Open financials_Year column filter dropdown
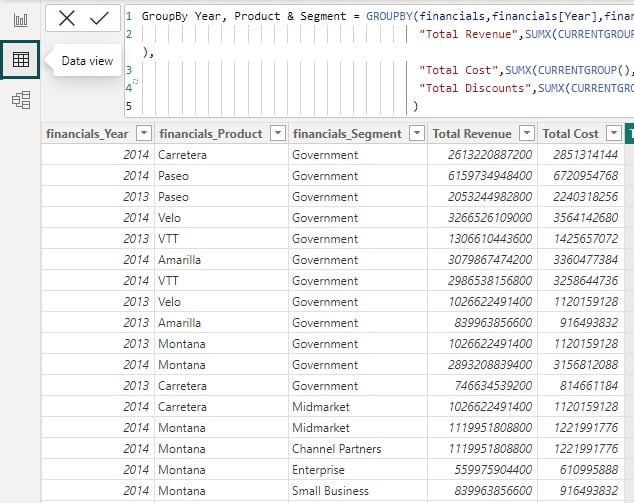This screenshot has height=503, width=634. pyautogui.click(x=144, y=133)
